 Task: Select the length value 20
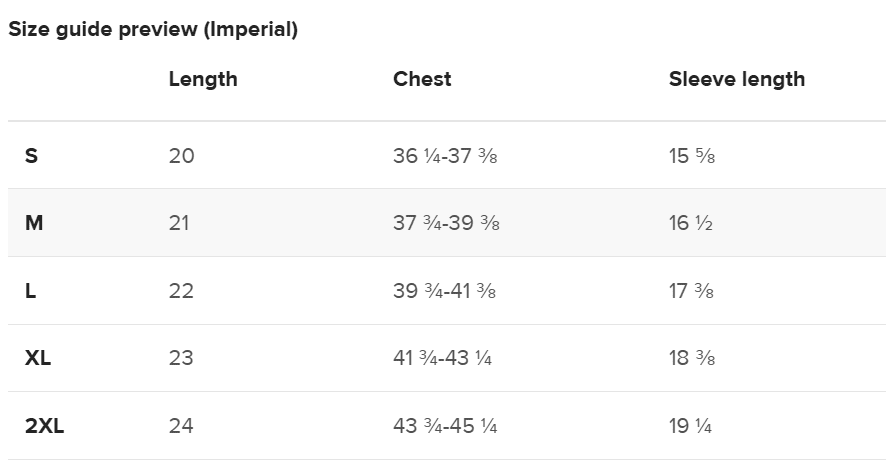[x=181, y=155]
